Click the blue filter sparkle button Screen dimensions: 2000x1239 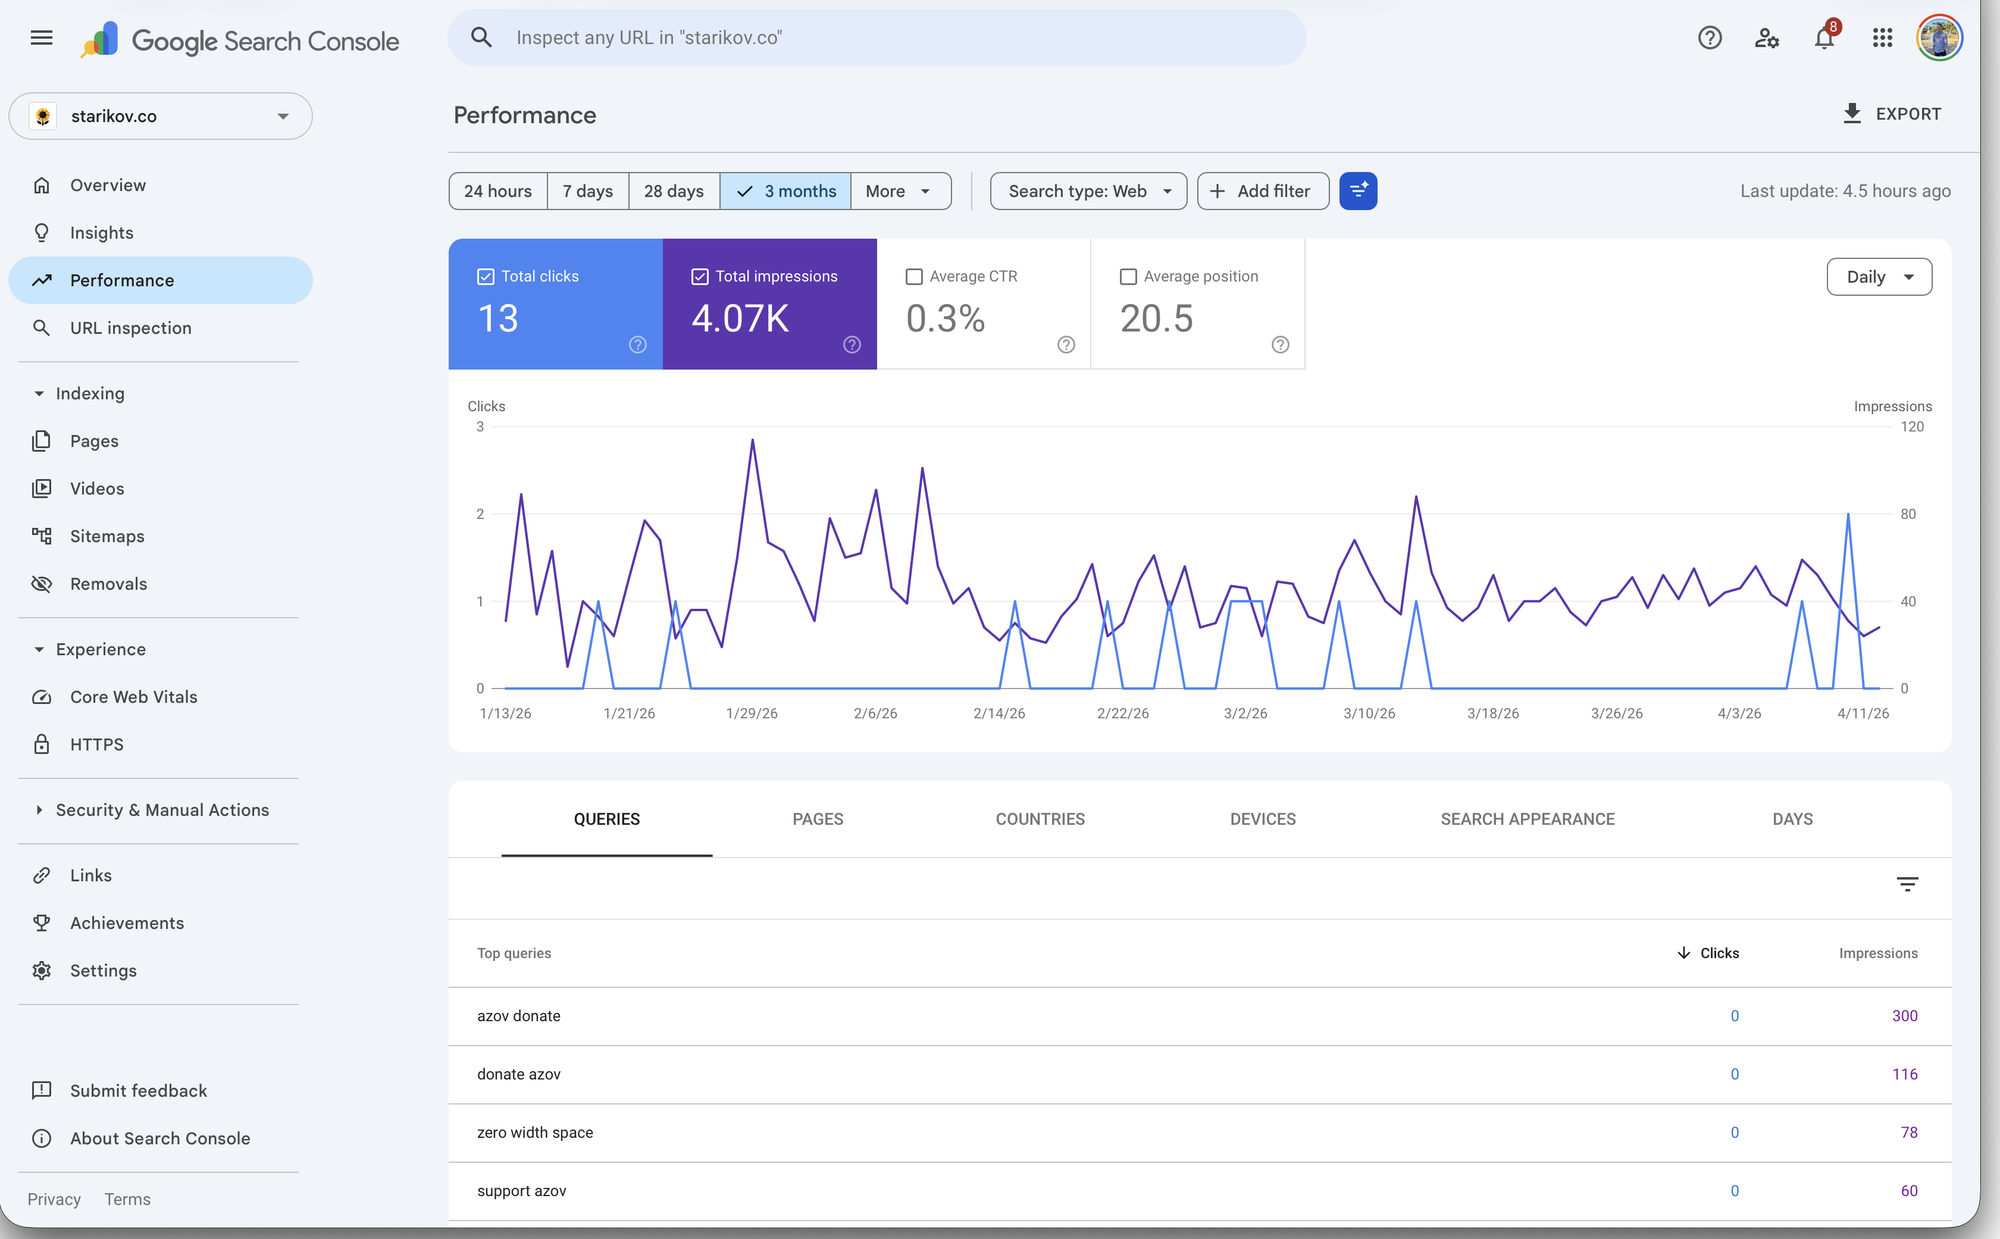(1358, 191)
